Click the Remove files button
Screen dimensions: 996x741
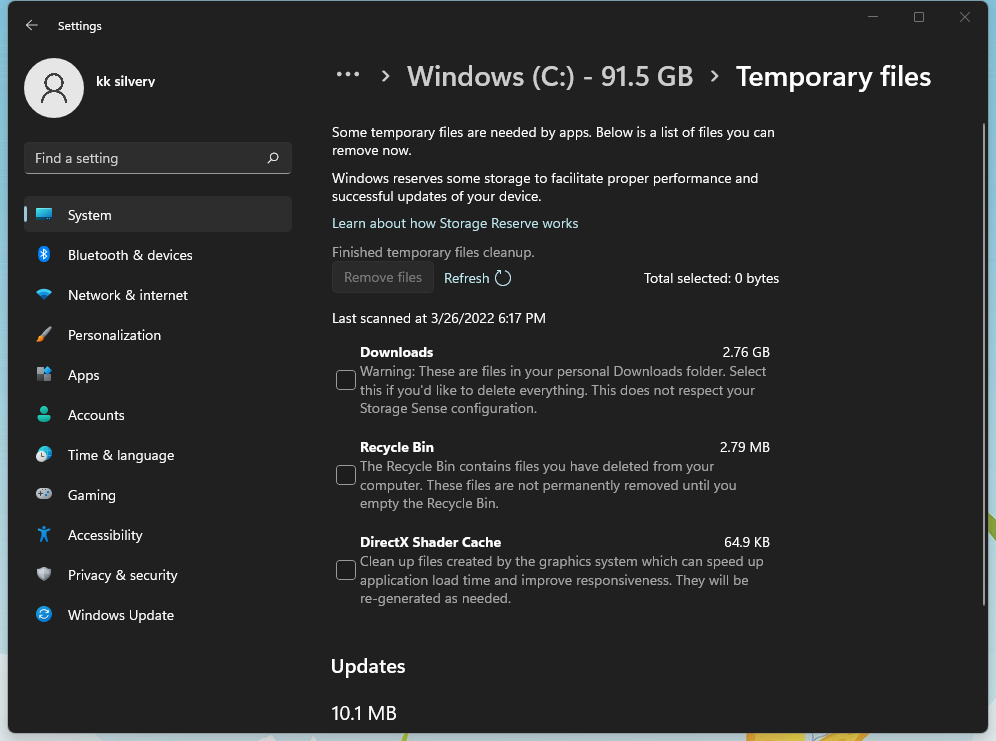click(383, 277)
